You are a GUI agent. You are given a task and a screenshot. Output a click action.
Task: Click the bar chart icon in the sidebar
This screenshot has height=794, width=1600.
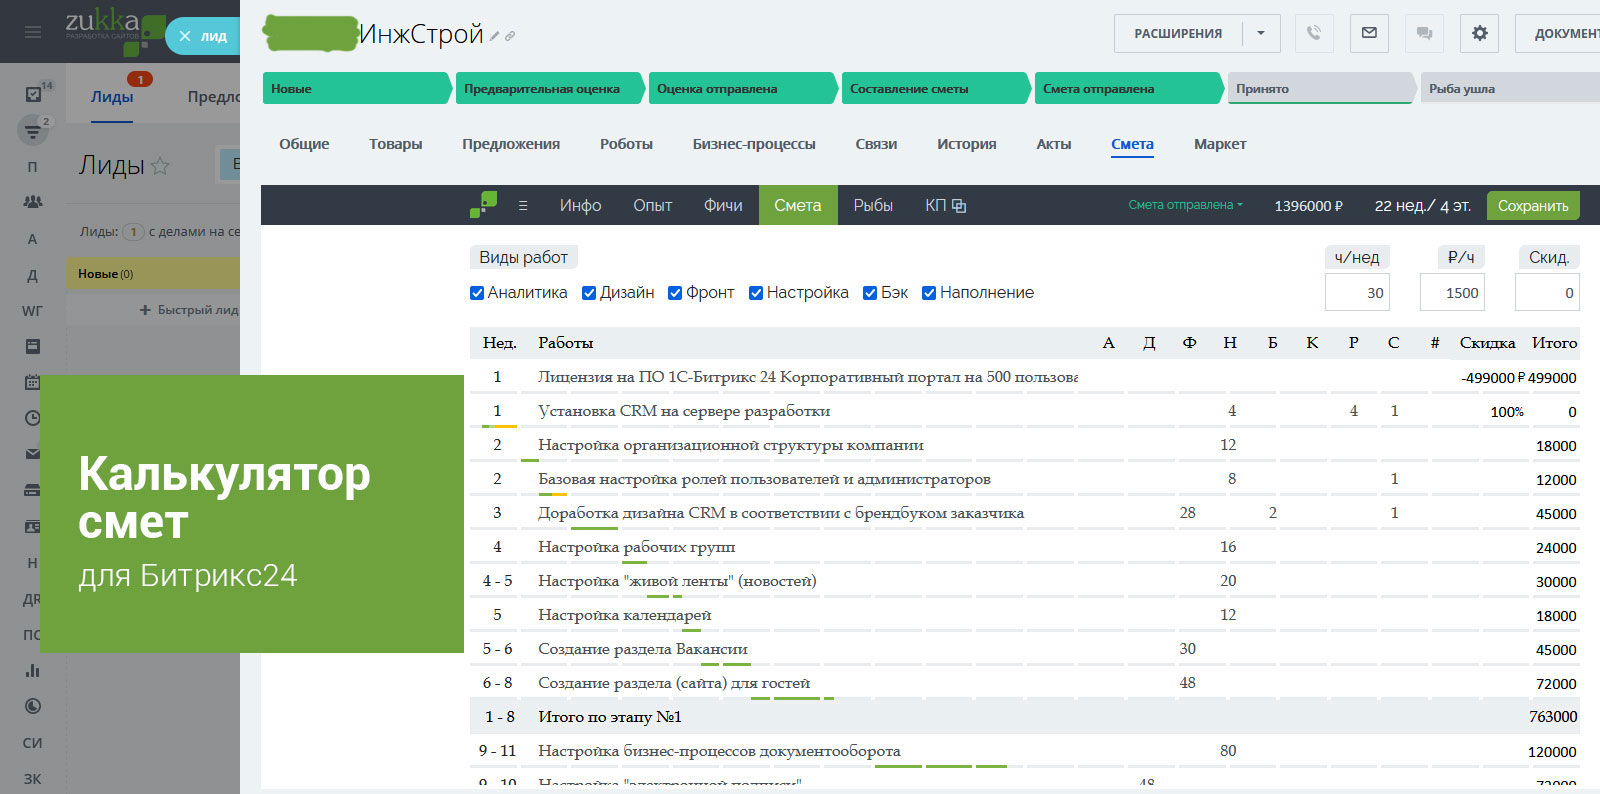click(33, 670)
